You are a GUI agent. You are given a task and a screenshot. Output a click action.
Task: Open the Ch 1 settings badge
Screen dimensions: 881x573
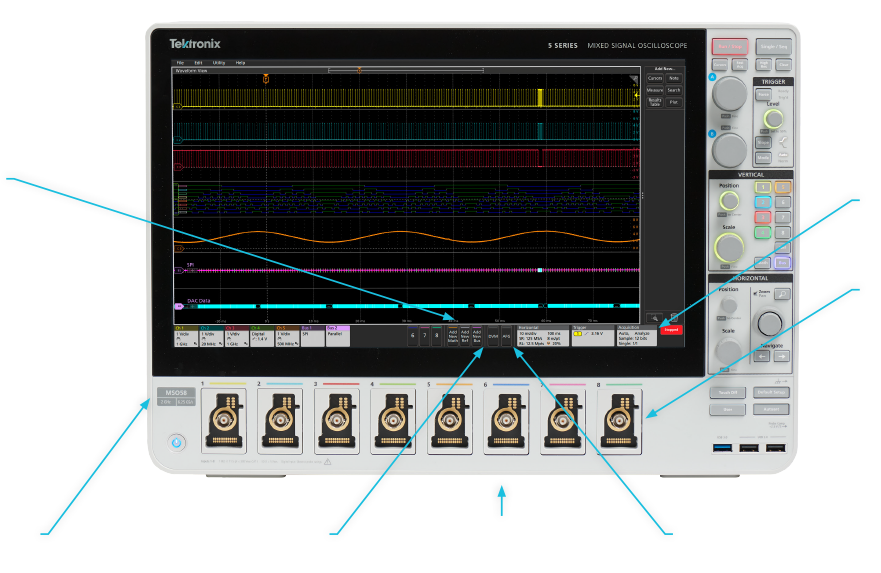coord(186,336)
